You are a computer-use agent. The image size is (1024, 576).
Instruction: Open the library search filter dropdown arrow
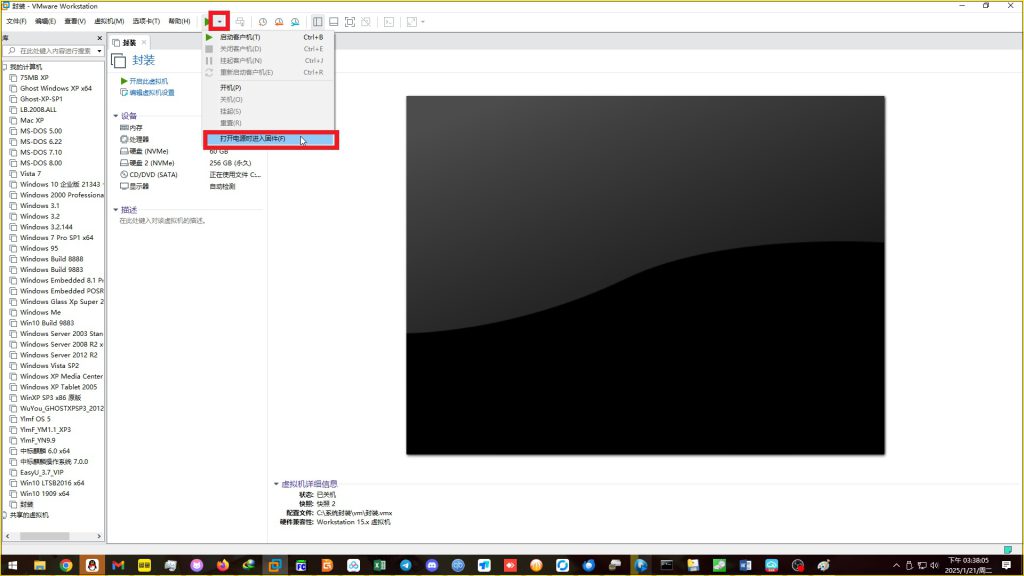point(99,50)
